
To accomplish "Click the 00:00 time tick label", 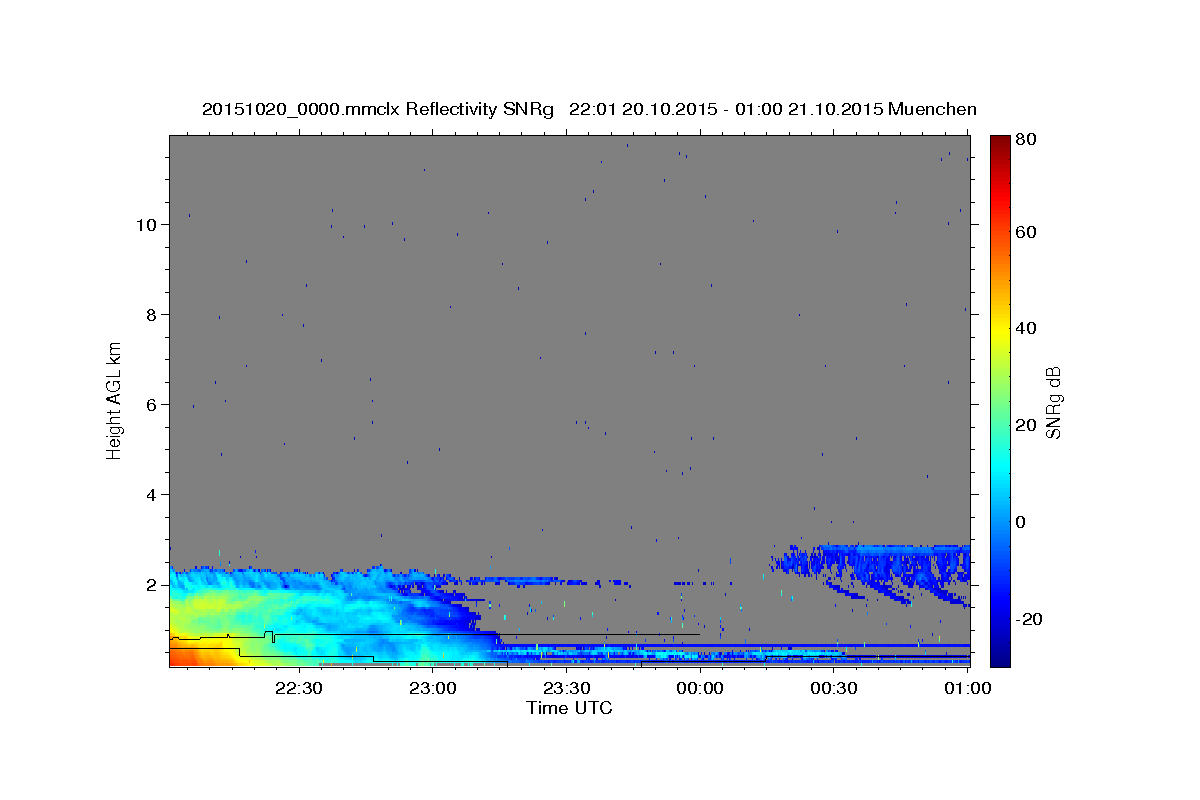I will pos(700,688).
